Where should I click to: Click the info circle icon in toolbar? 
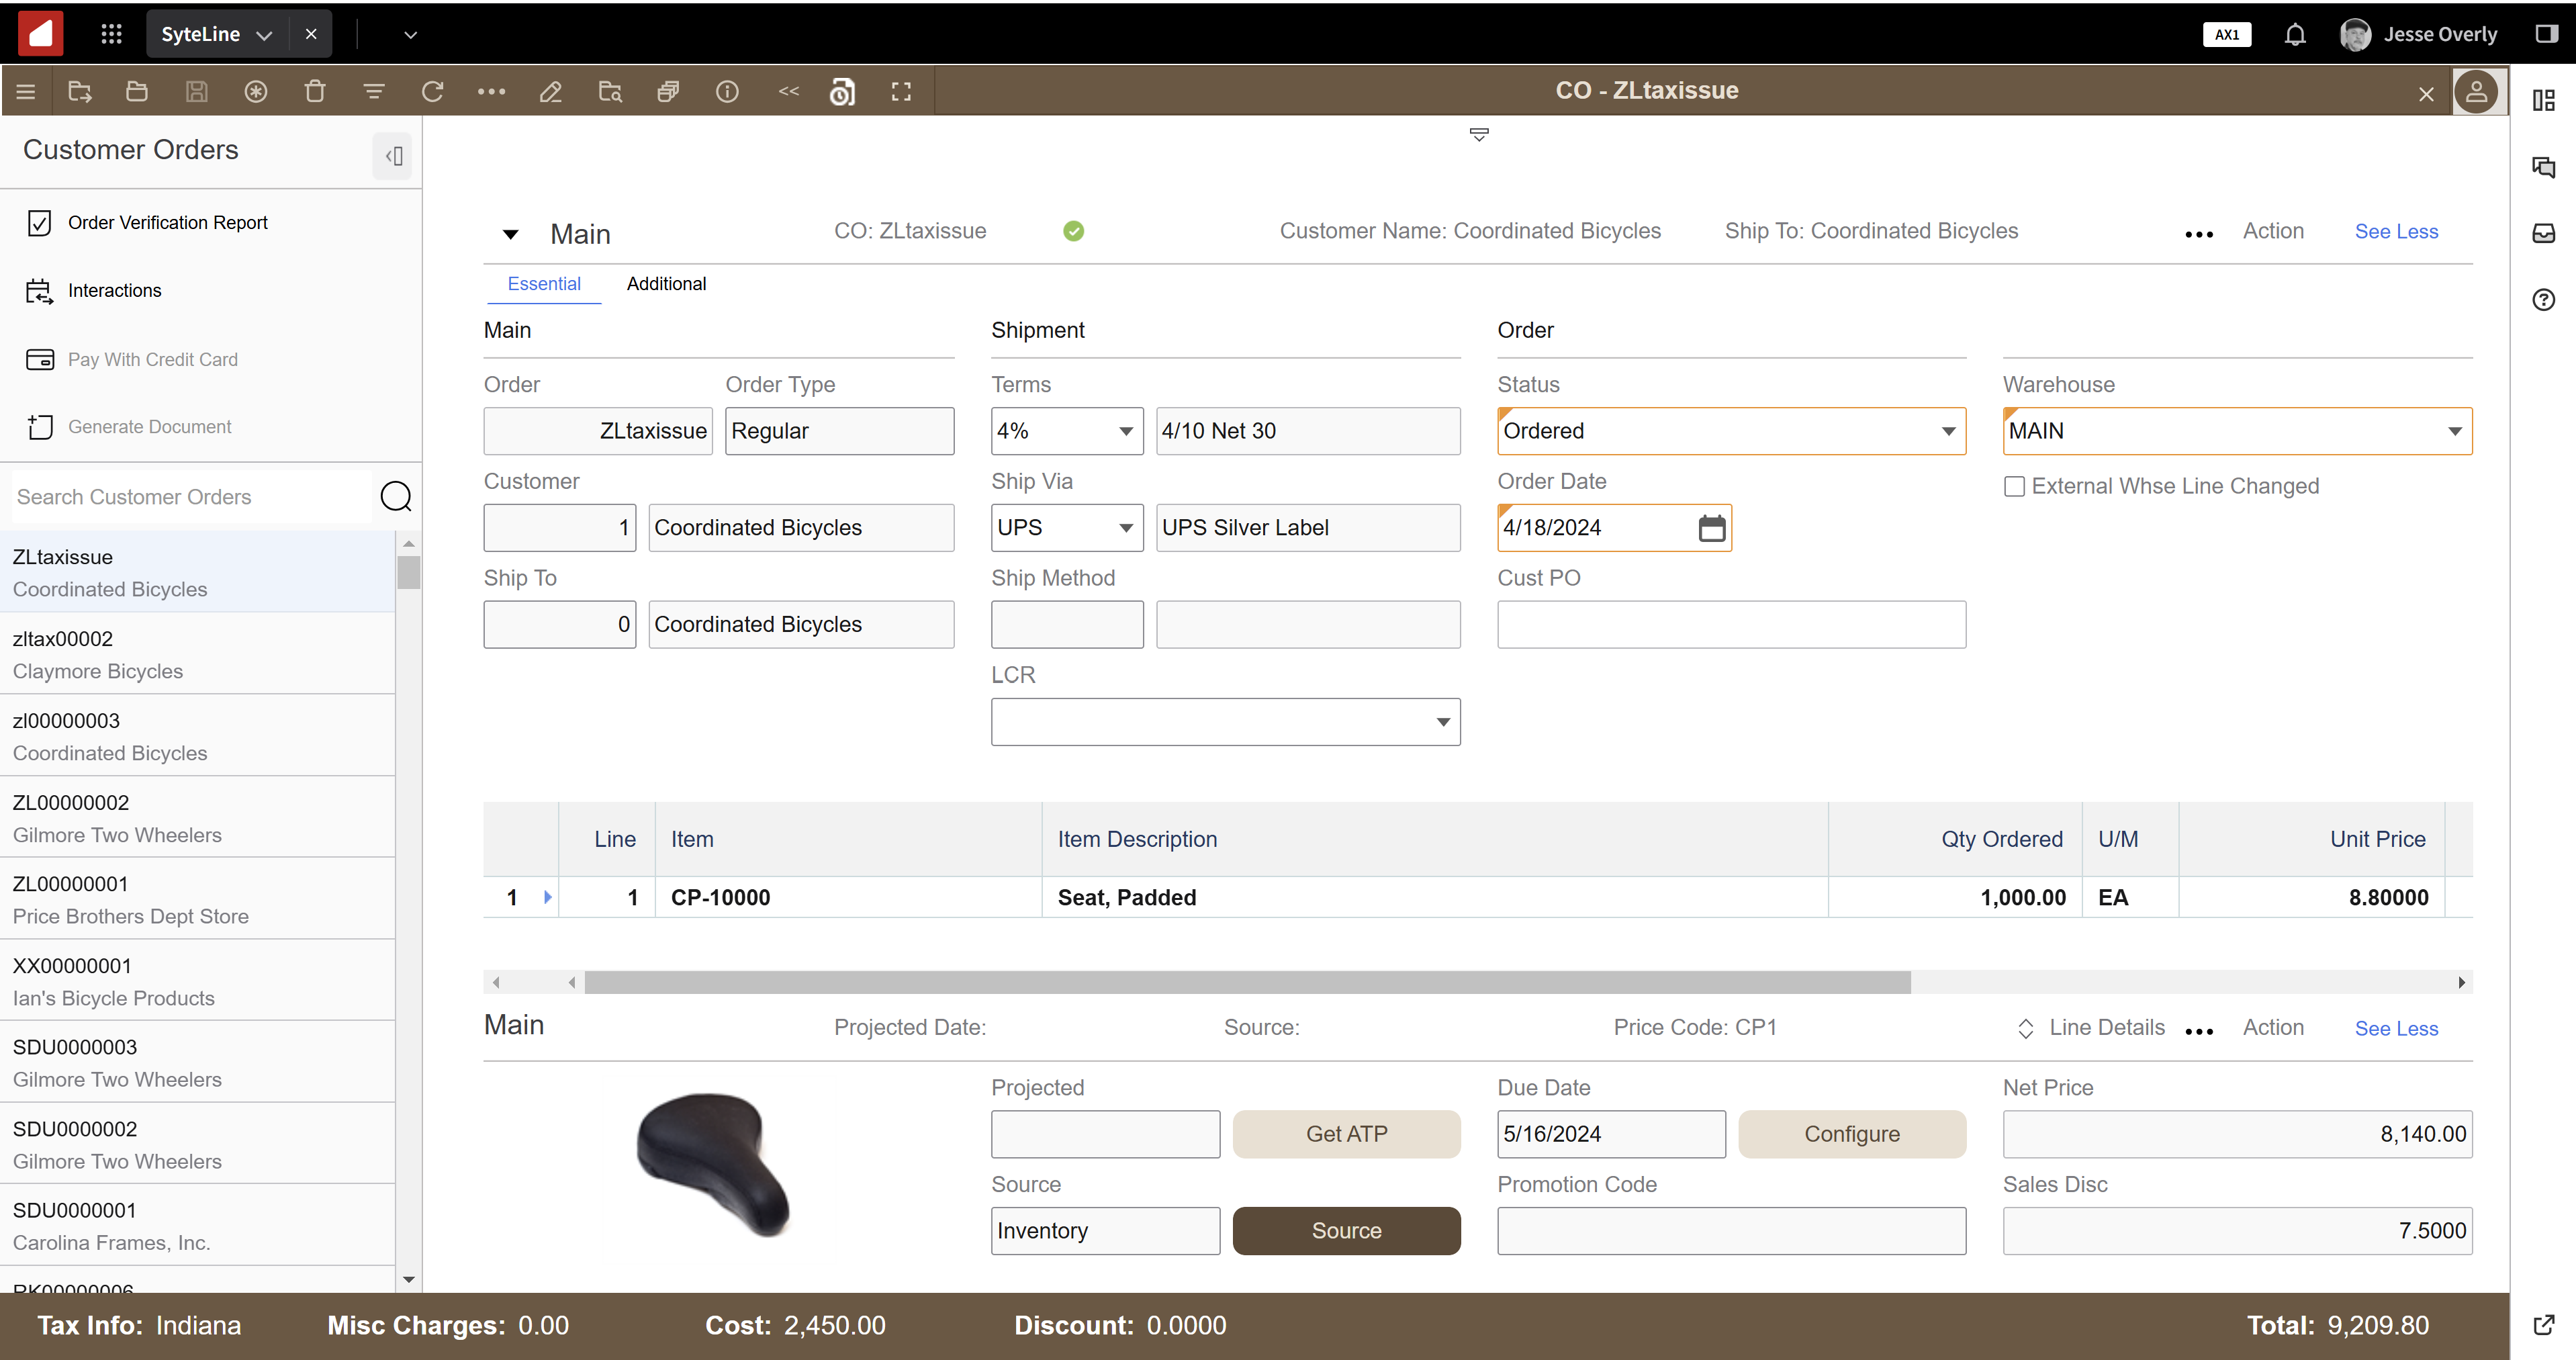coord(727,91)
